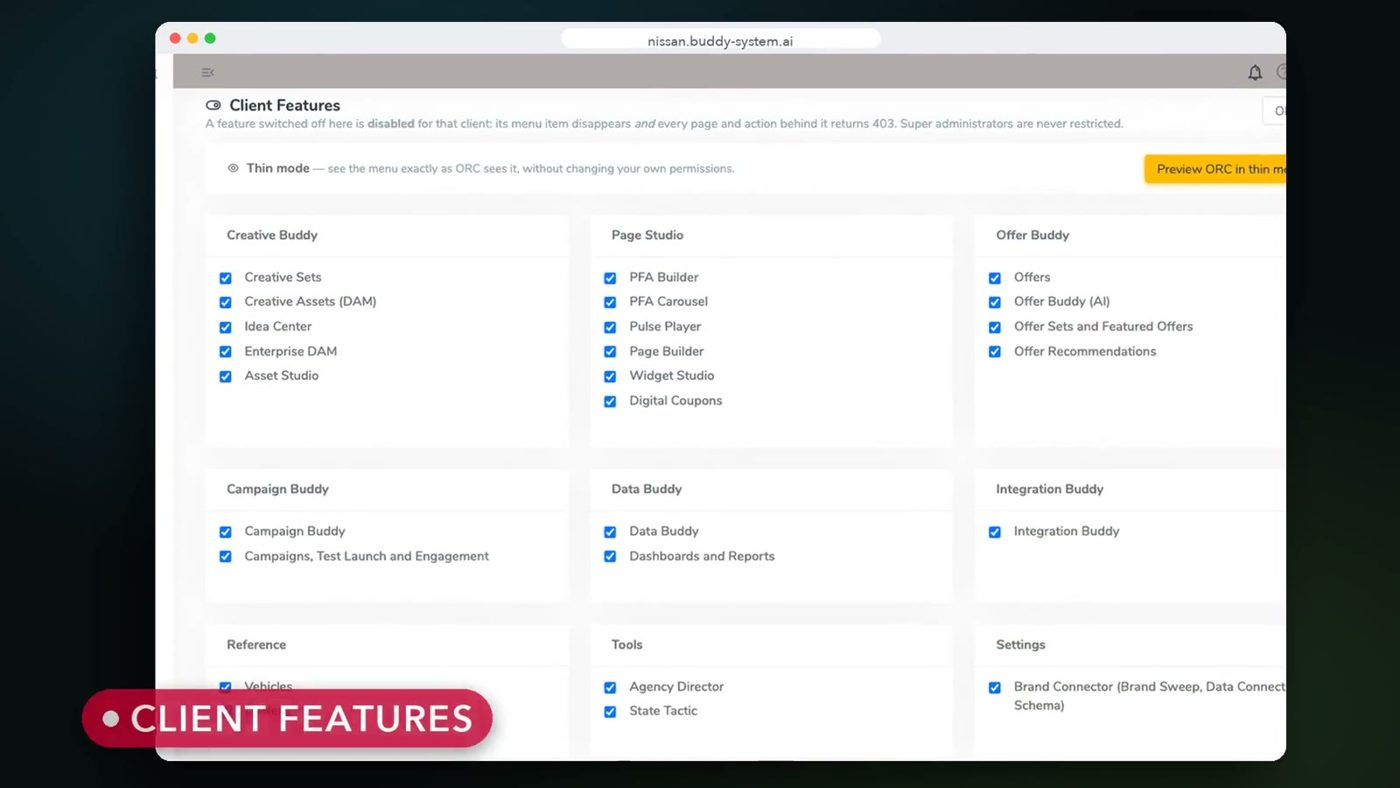Toggle the PFA Carousel checkbox
Screen dimensions: 1400x788
[x=610, y=302]
